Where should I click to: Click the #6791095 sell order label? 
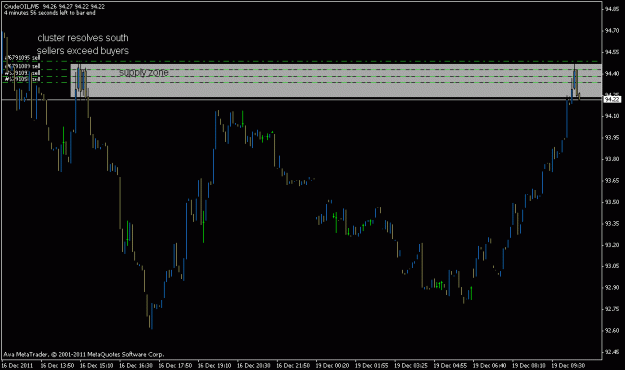(22, 58)
